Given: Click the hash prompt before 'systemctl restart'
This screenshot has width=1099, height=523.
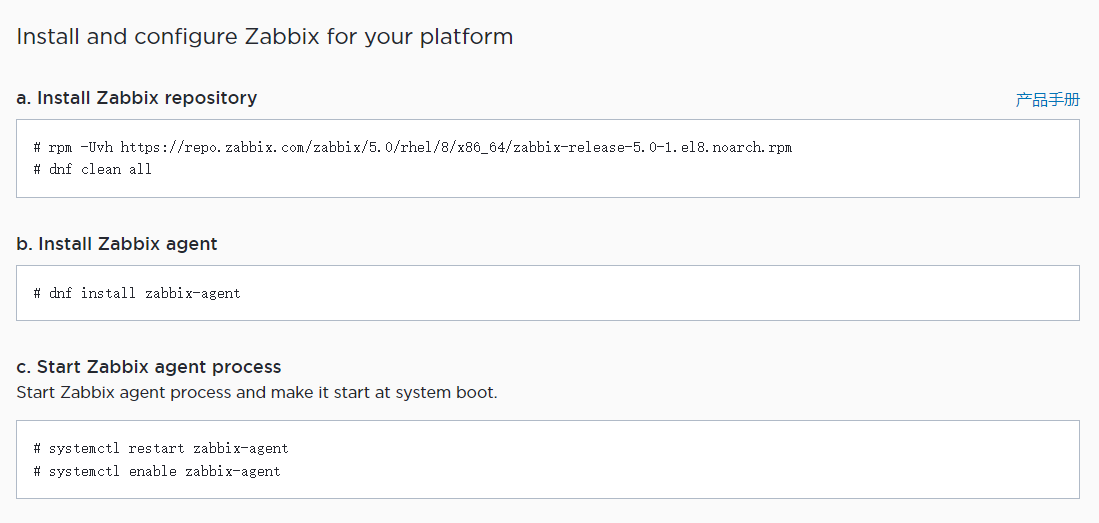Looking at the screenshot, I should point(36,448).
